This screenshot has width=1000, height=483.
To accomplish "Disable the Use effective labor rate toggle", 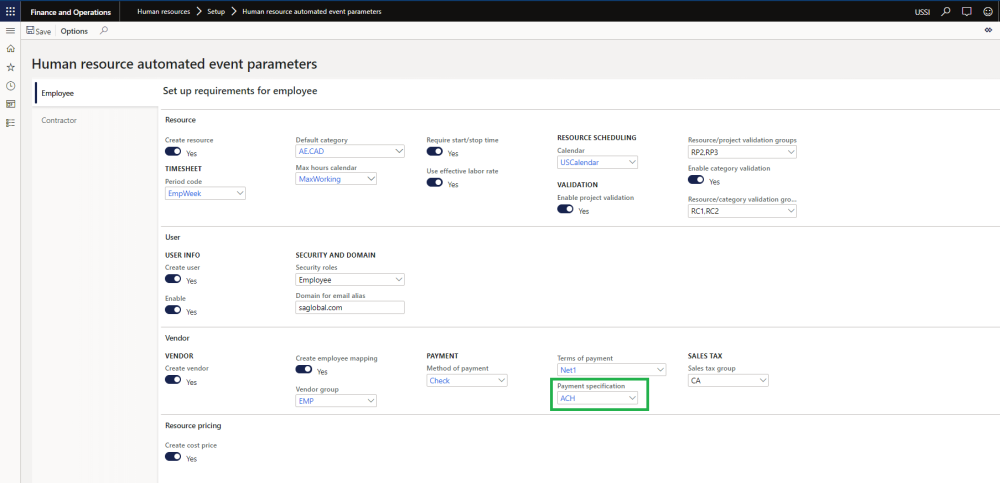I will point(435,184).
